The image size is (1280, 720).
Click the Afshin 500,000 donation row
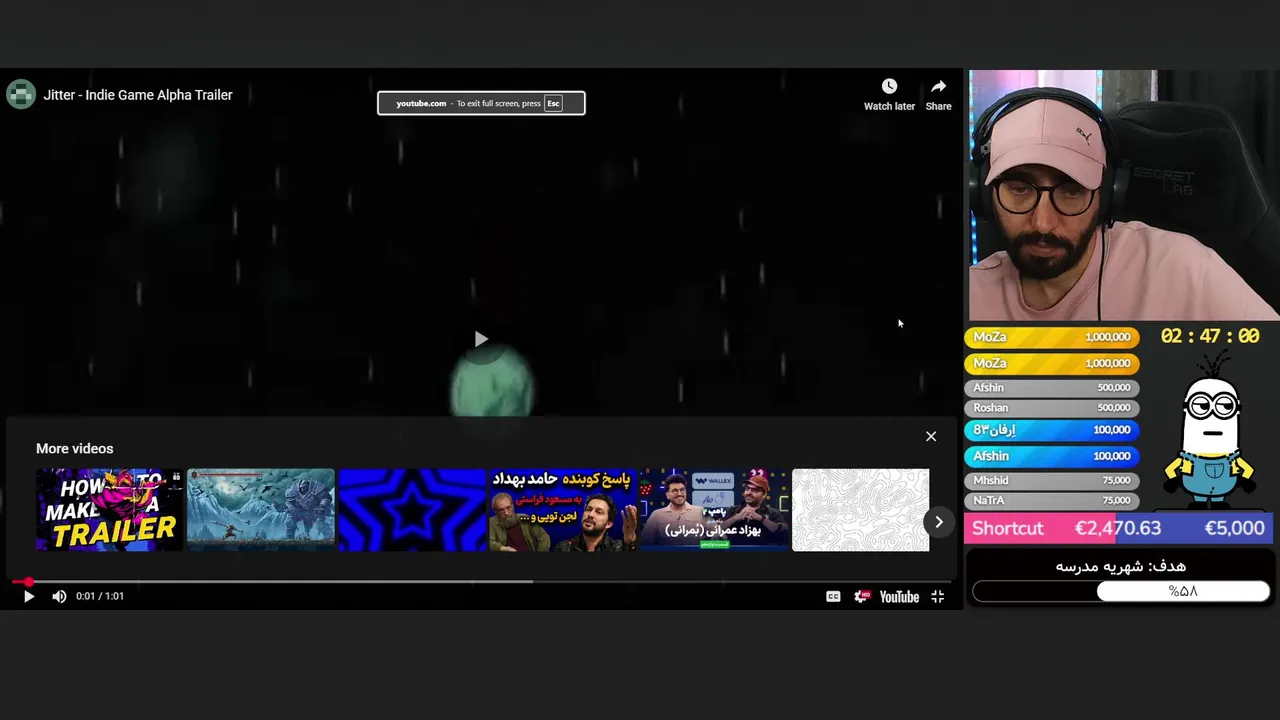point(1052,388)
